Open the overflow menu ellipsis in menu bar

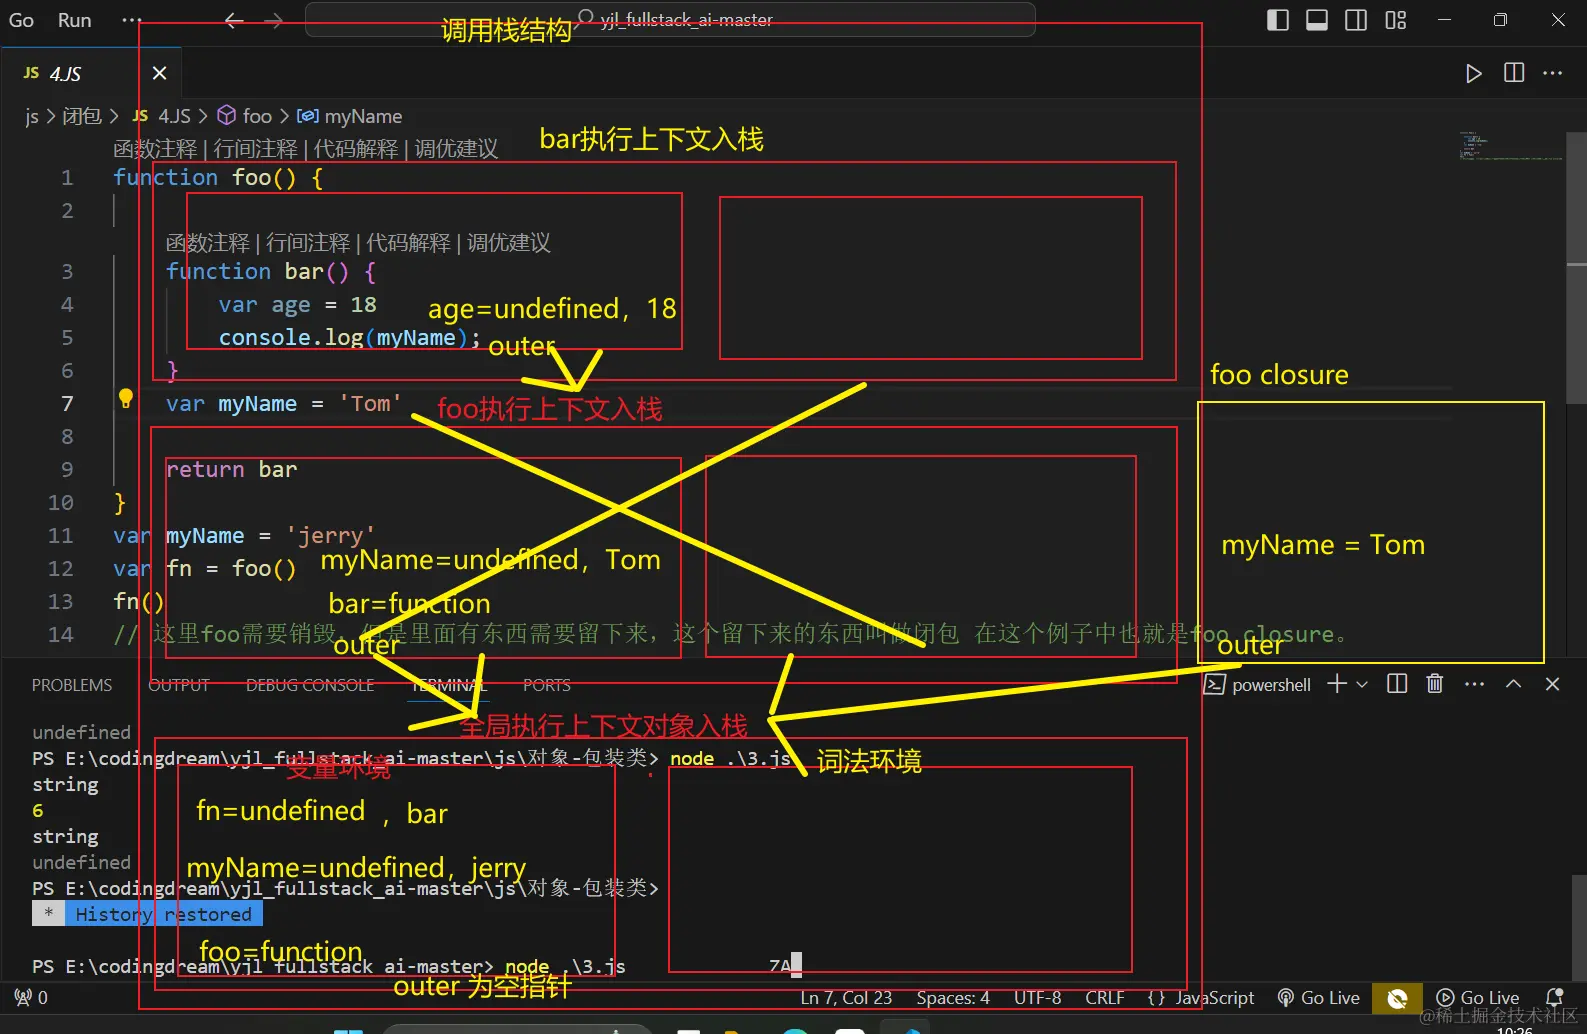pos(131,20)
